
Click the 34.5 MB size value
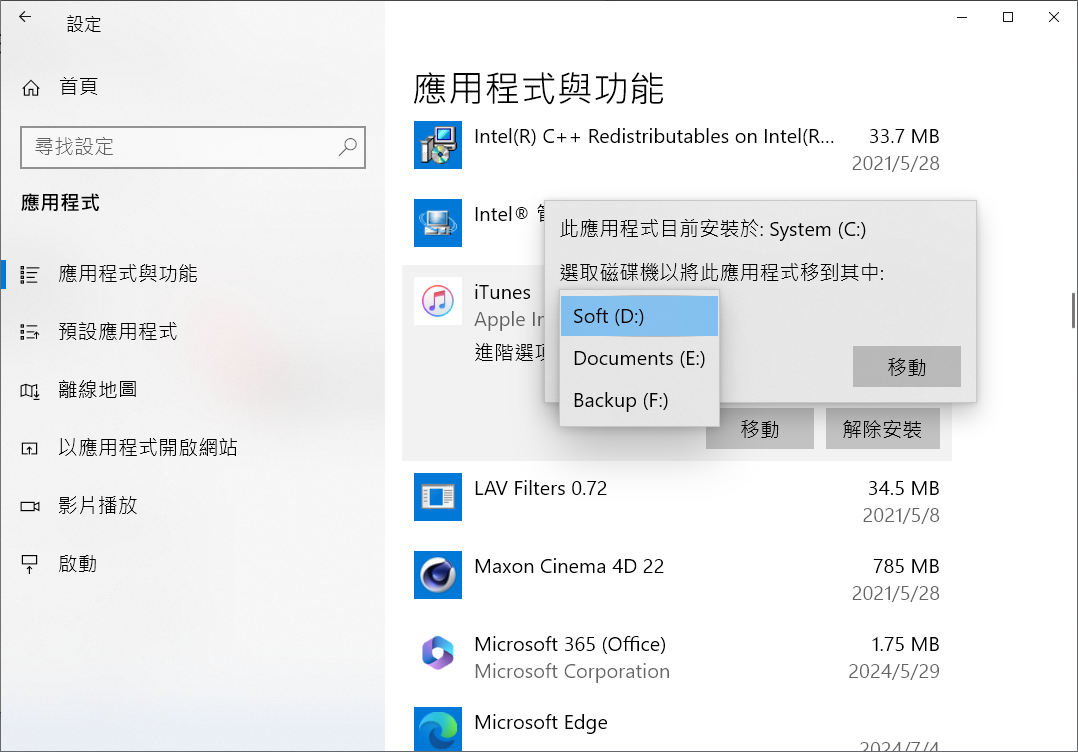[x=903, y=488]
